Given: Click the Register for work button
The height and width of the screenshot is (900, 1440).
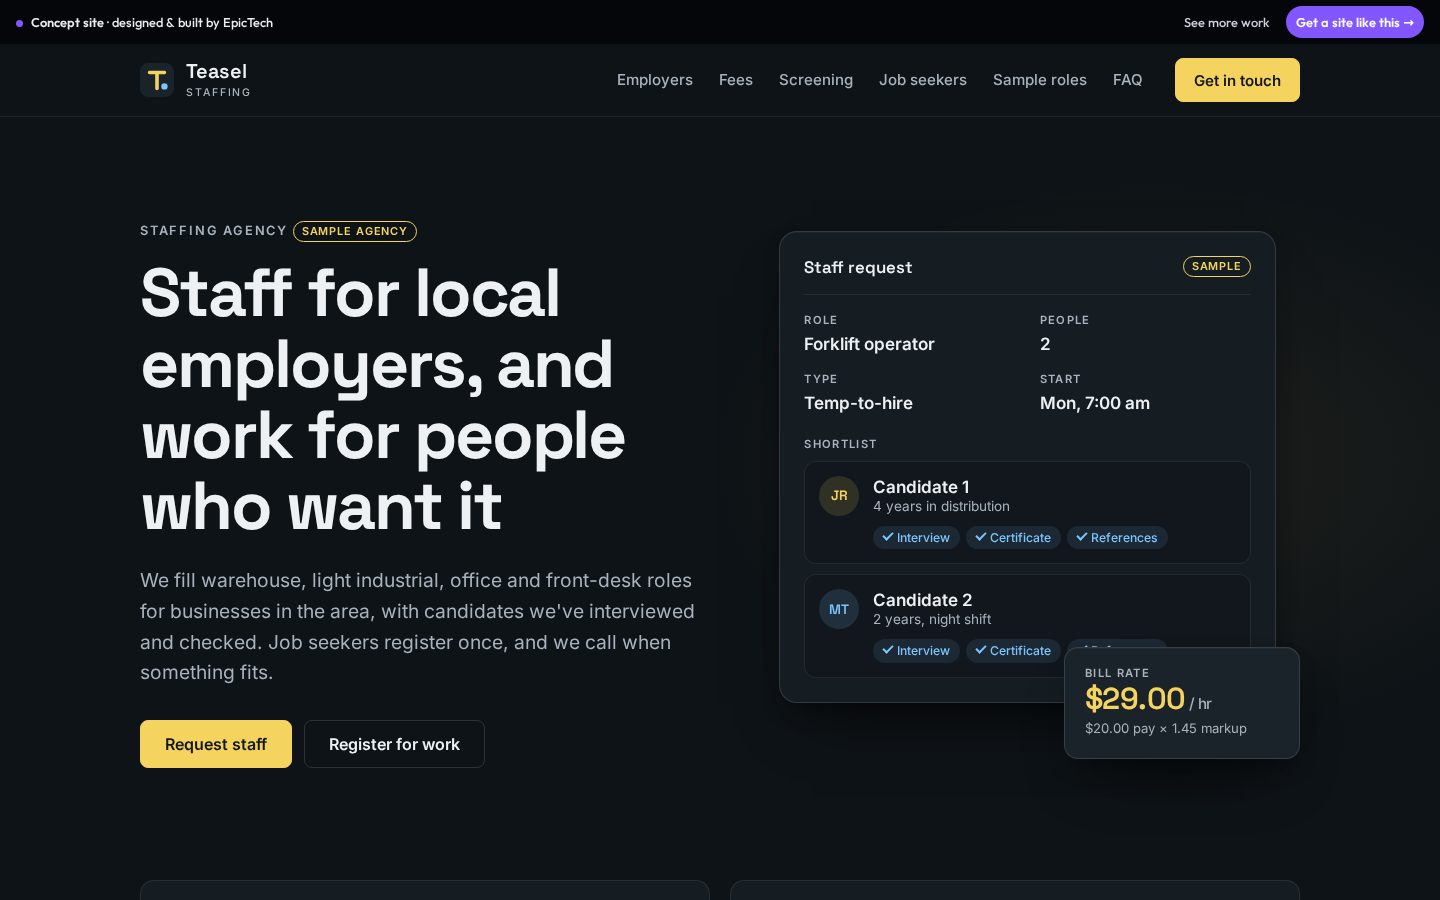Looking at the screenshot, I should coord(394,744).
